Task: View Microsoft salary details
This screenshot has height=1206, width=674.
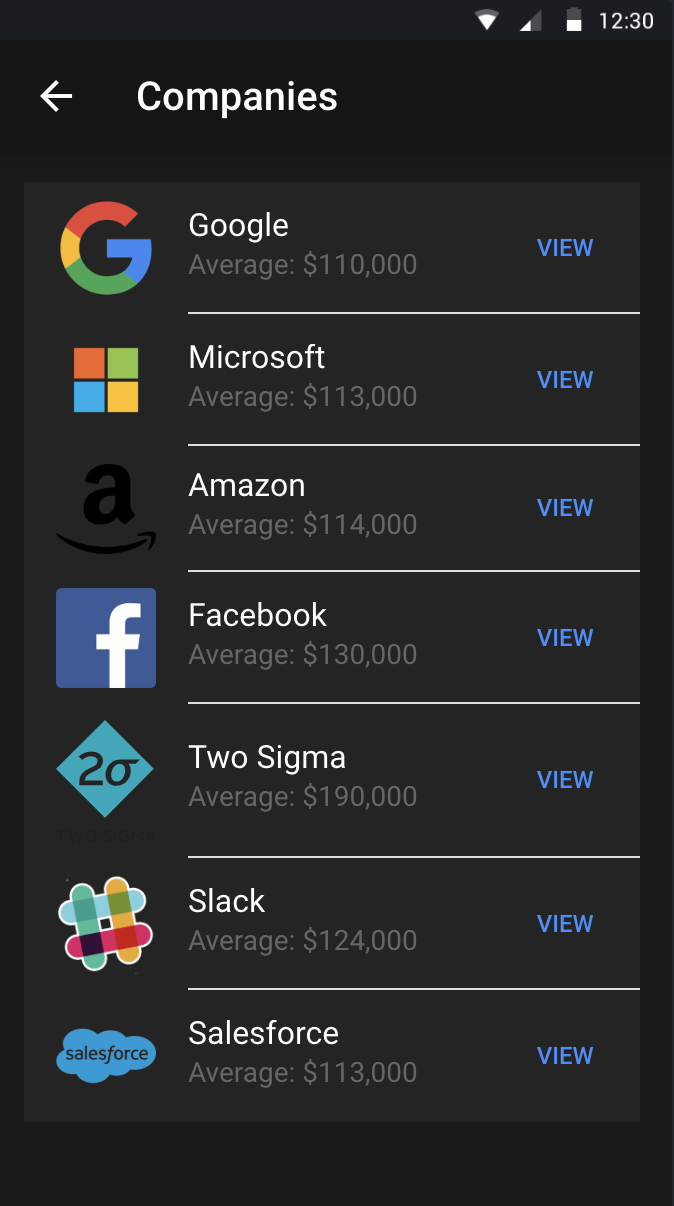Action: pos(565,380)
